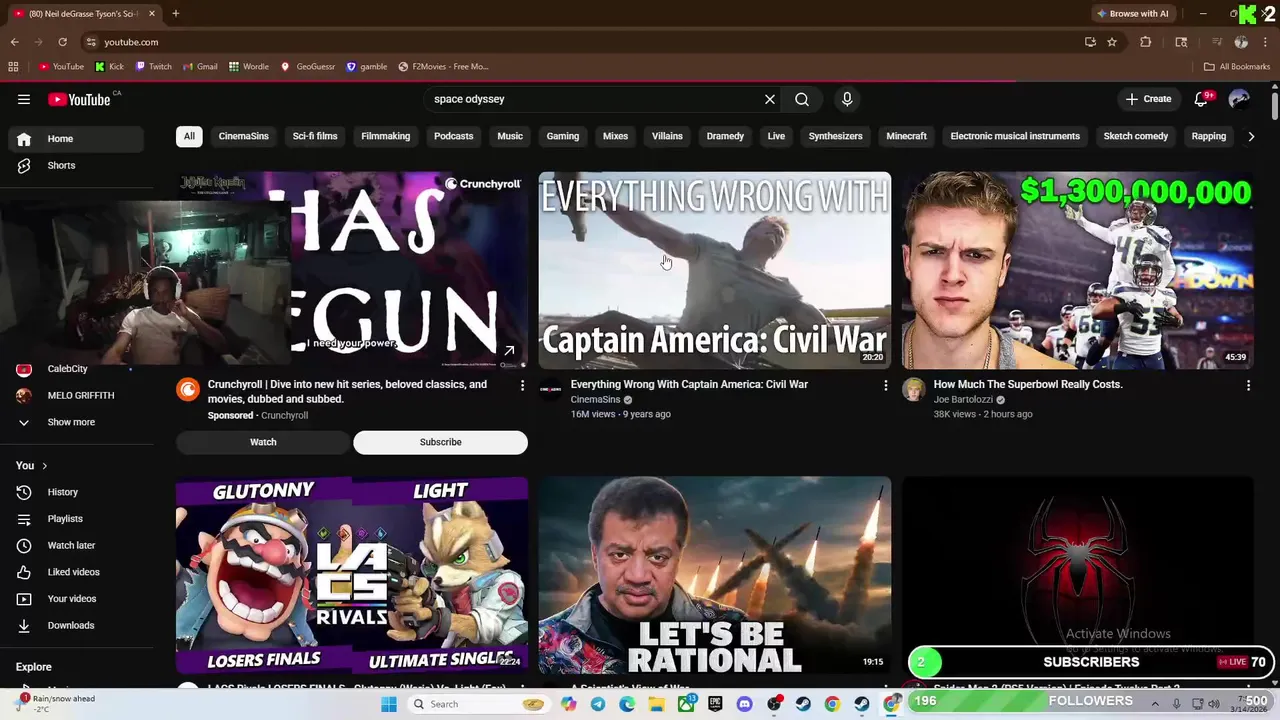Select the Minecraft filter chip

[x=906, y=136]
